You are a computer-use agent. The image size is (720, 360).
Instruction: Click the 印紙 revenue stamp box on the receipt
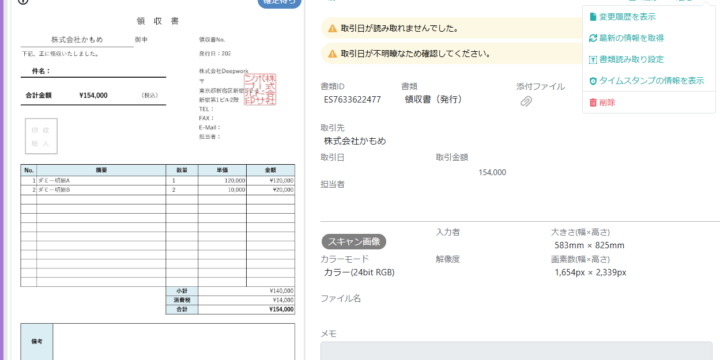tap(41, 136)
